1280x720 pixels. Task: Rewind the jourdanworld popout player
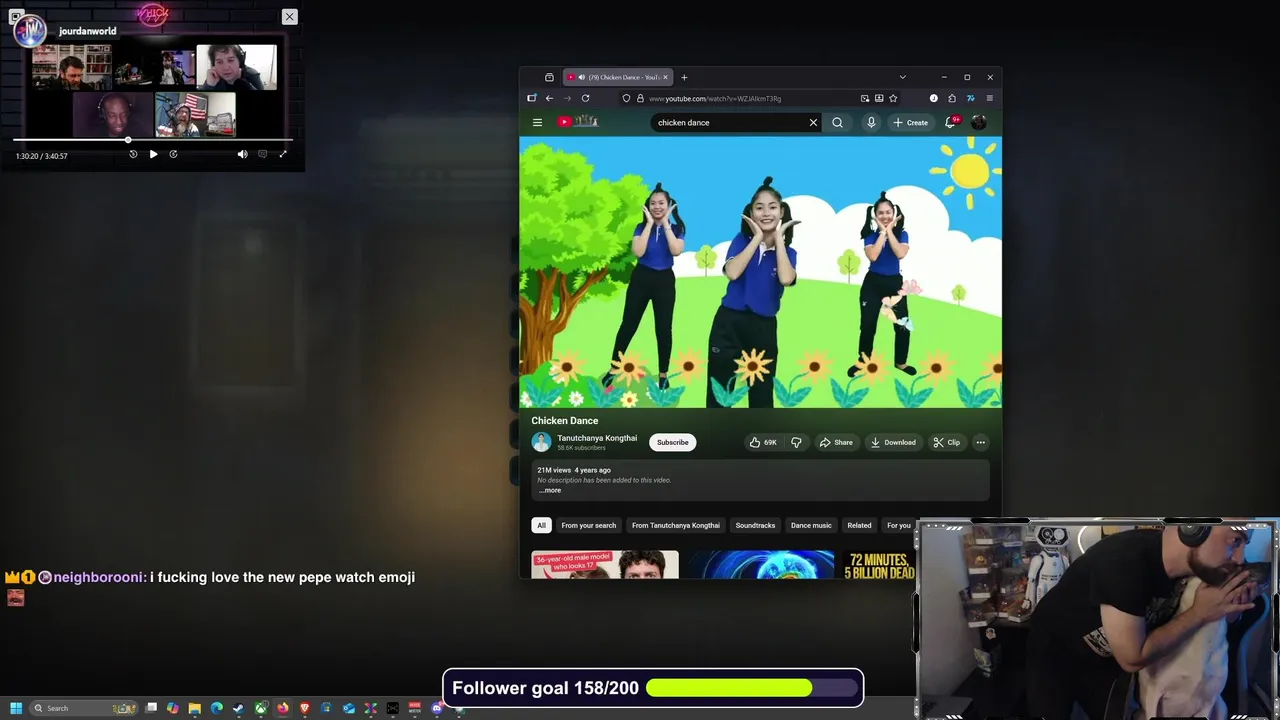(x=133, y=154)
